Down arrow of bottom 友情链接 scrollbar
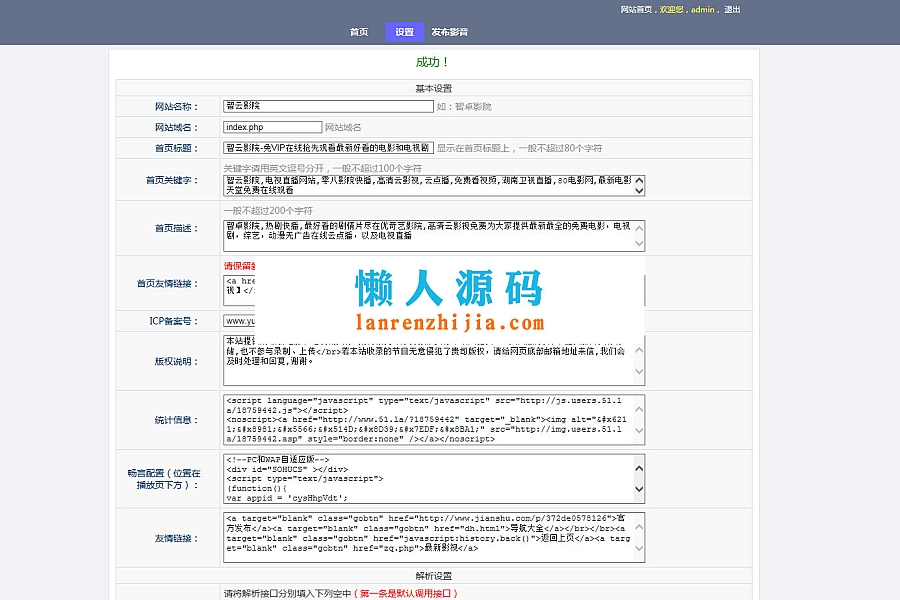The image size is (900, 600). click(x=639, y=548)
